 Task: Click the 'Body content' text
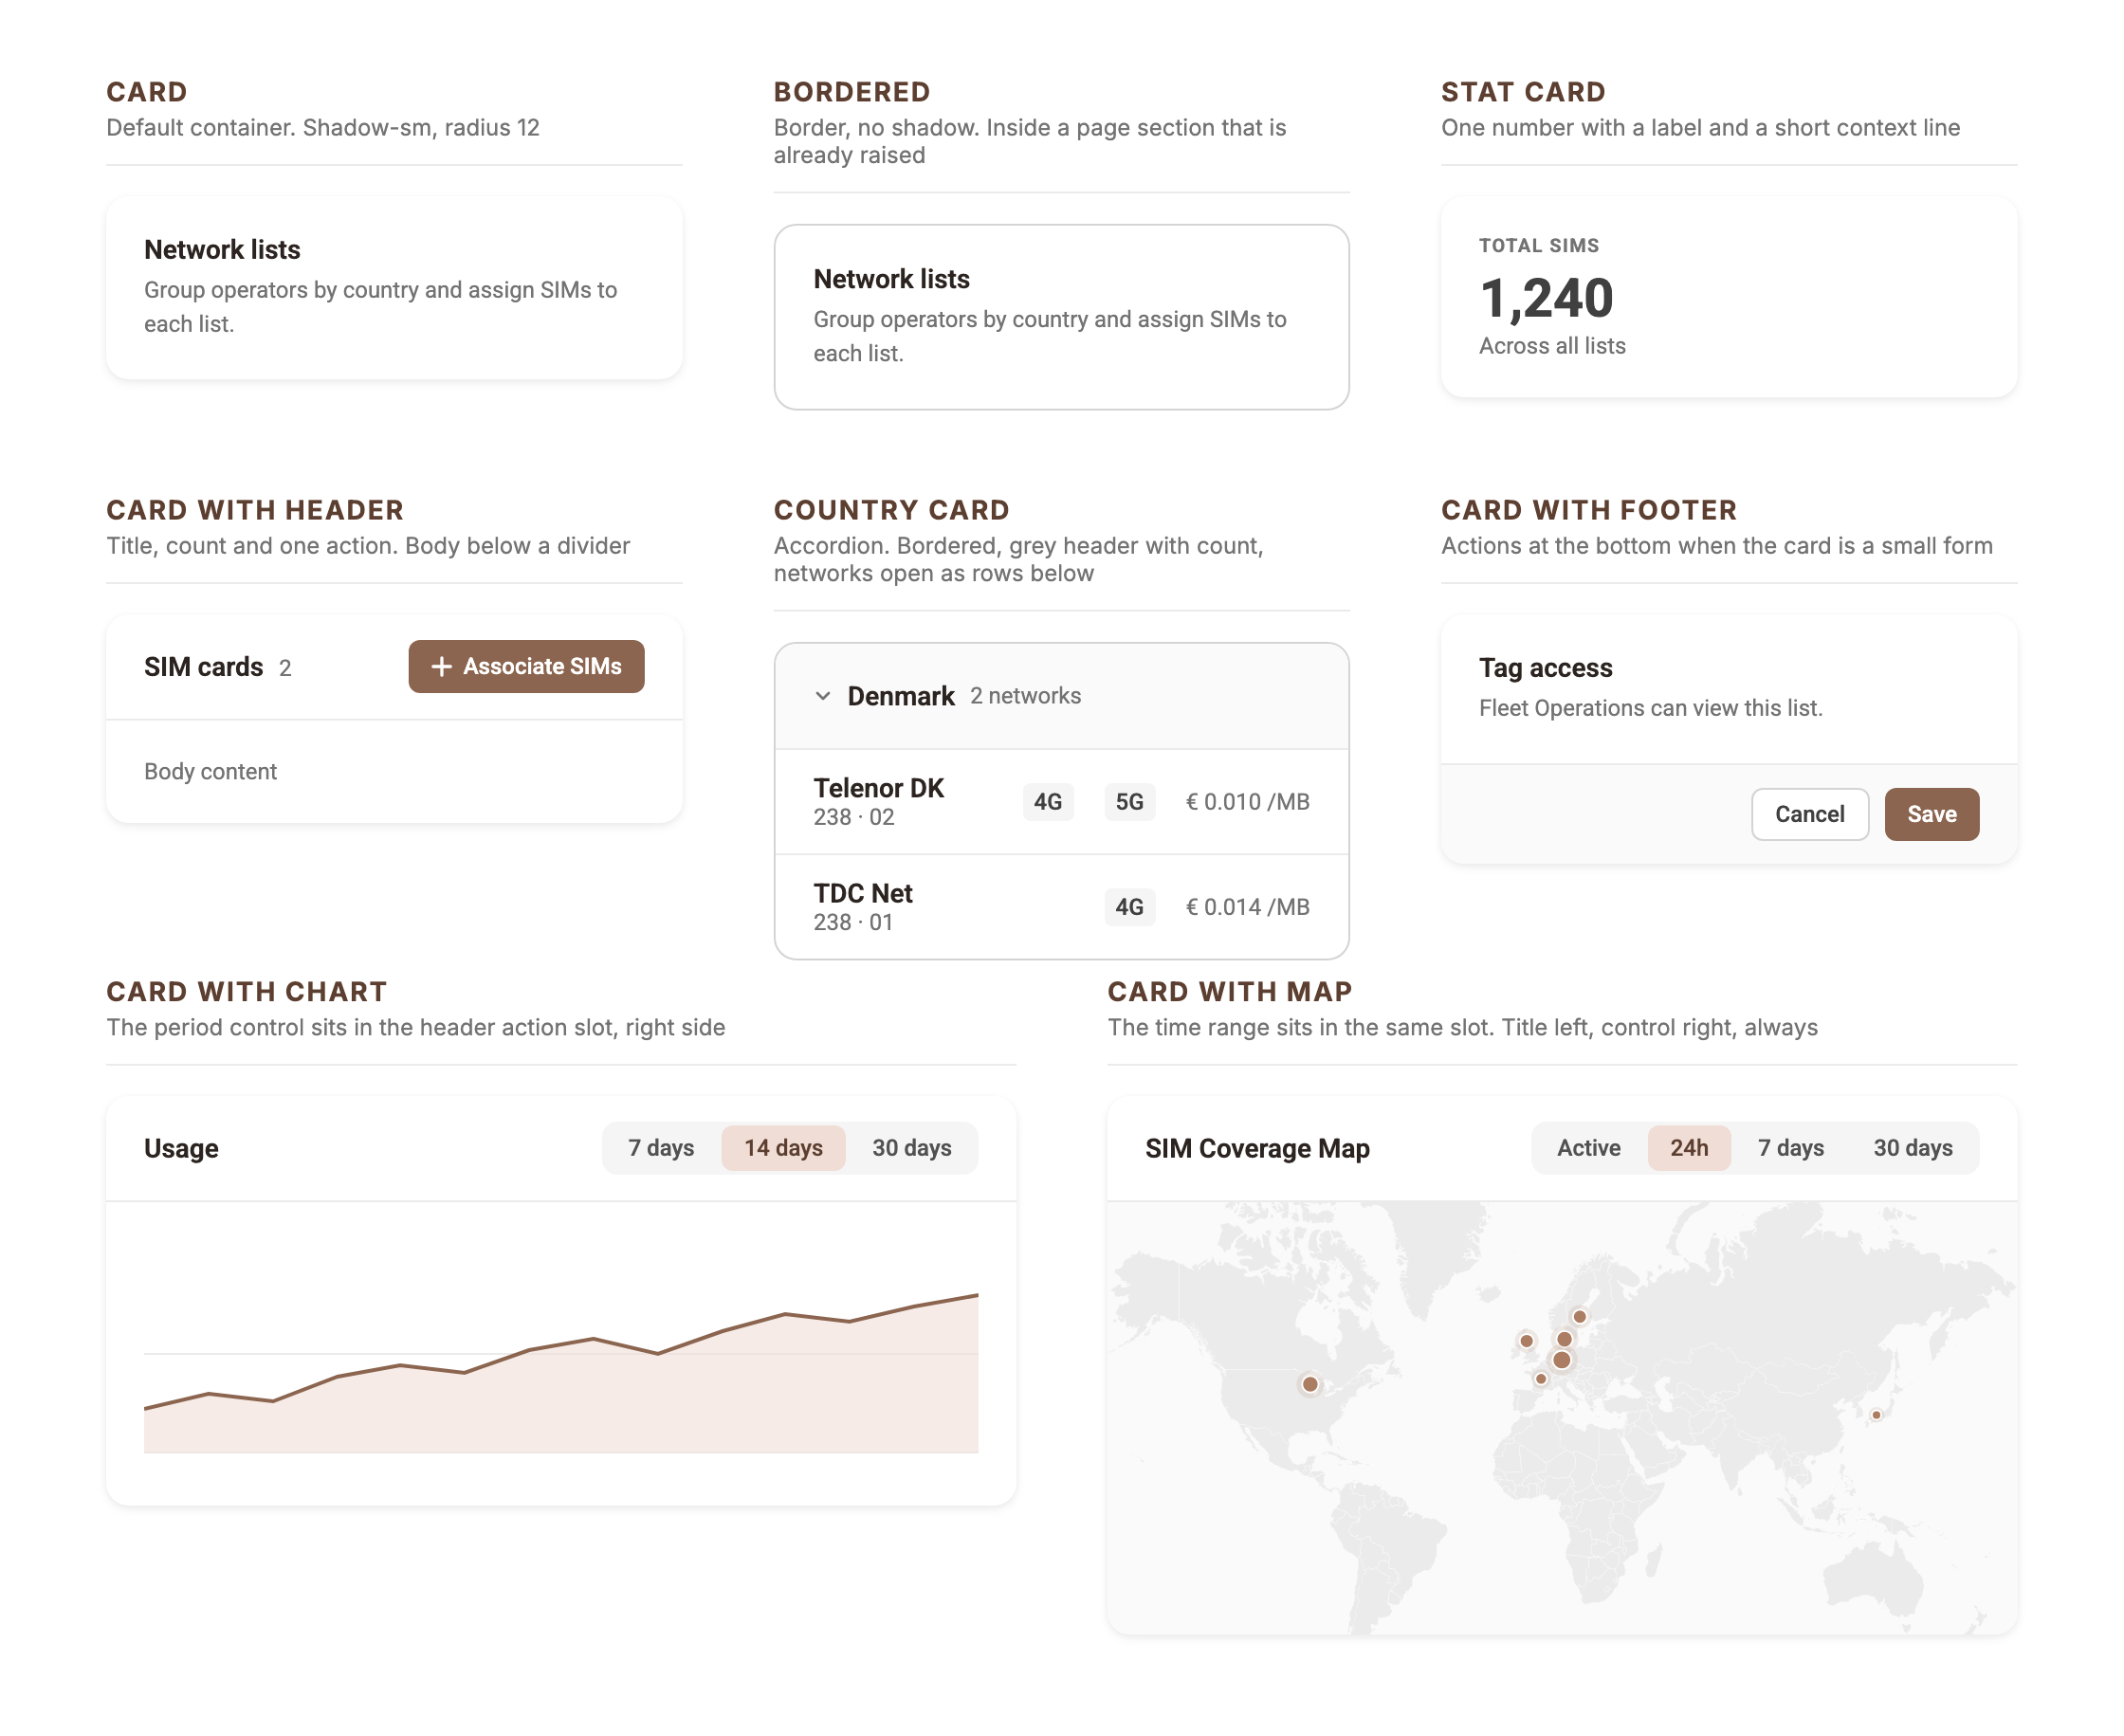[210, 772]
